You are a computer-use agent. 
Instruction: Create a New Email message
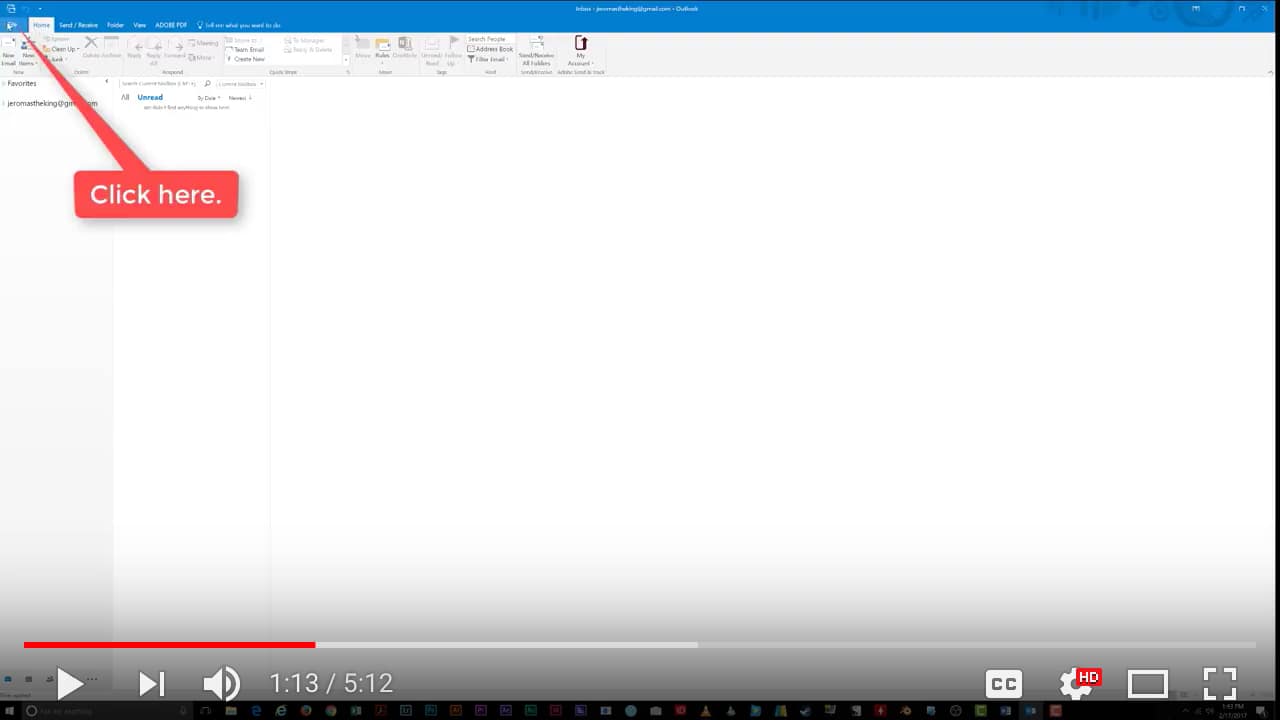tap(8, 55)
